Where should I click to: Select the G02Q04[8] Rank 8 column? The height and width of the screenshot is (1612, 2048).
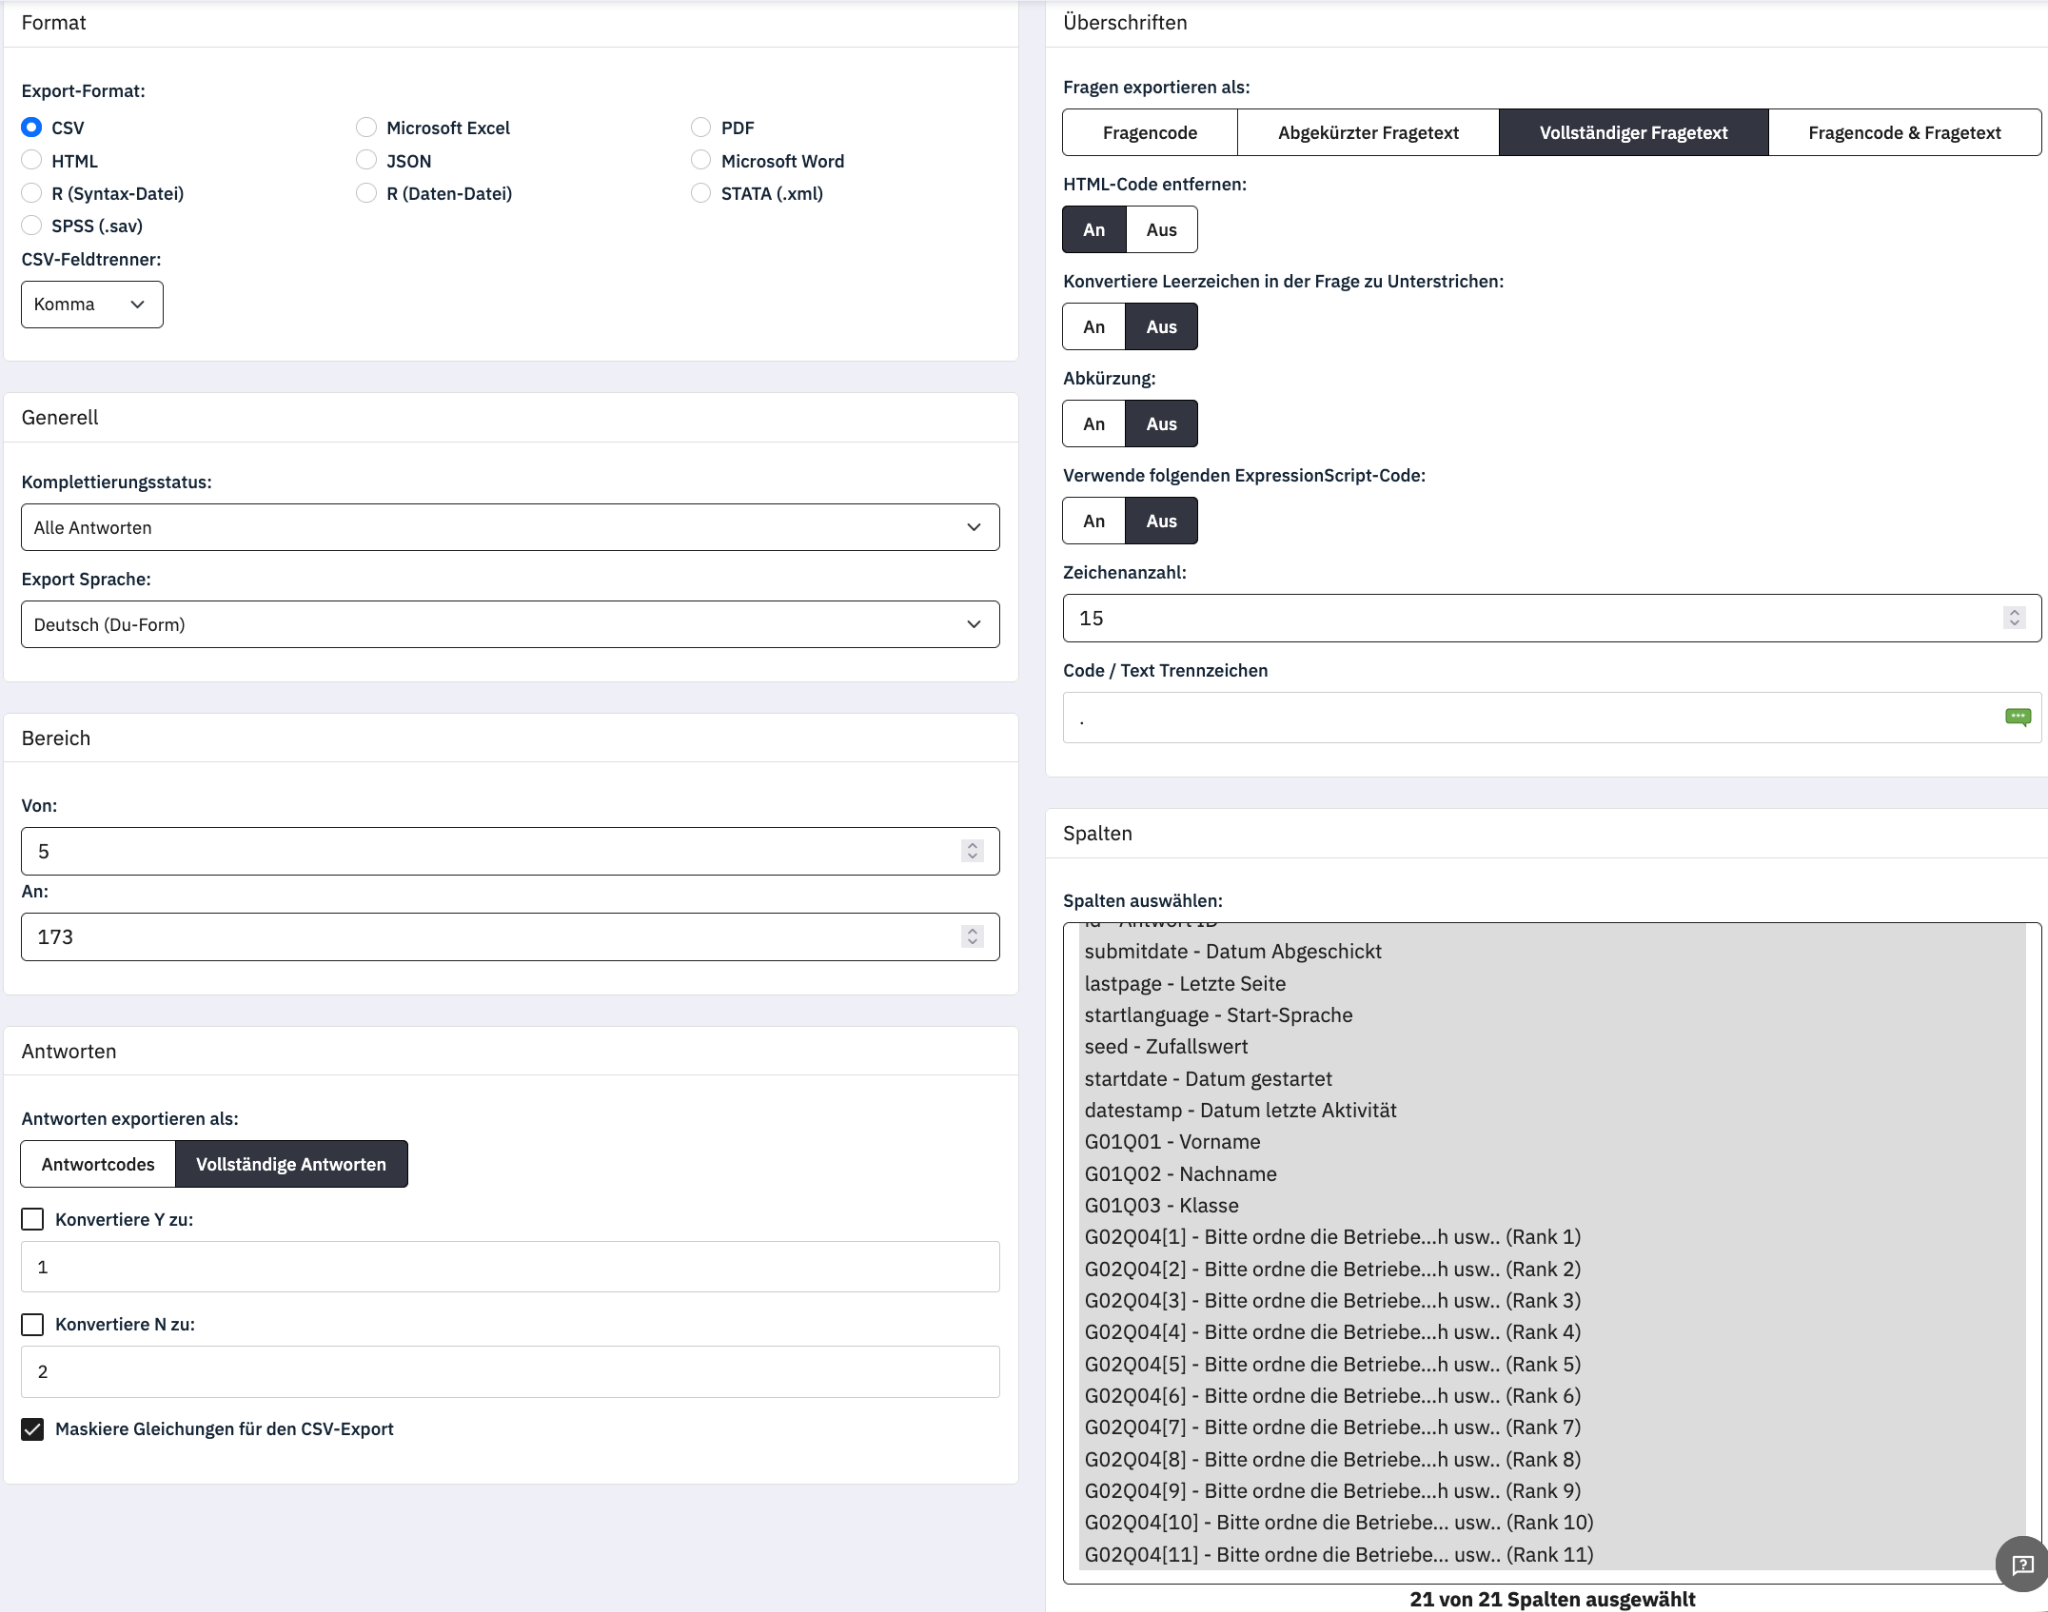[1552, 1459]
